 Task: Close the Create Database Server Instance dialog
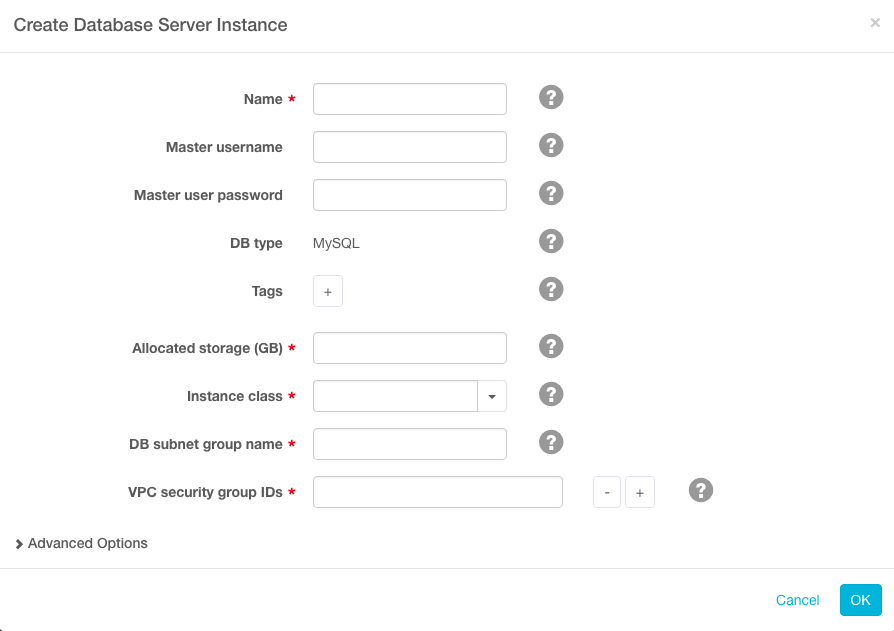coord(875,23)
